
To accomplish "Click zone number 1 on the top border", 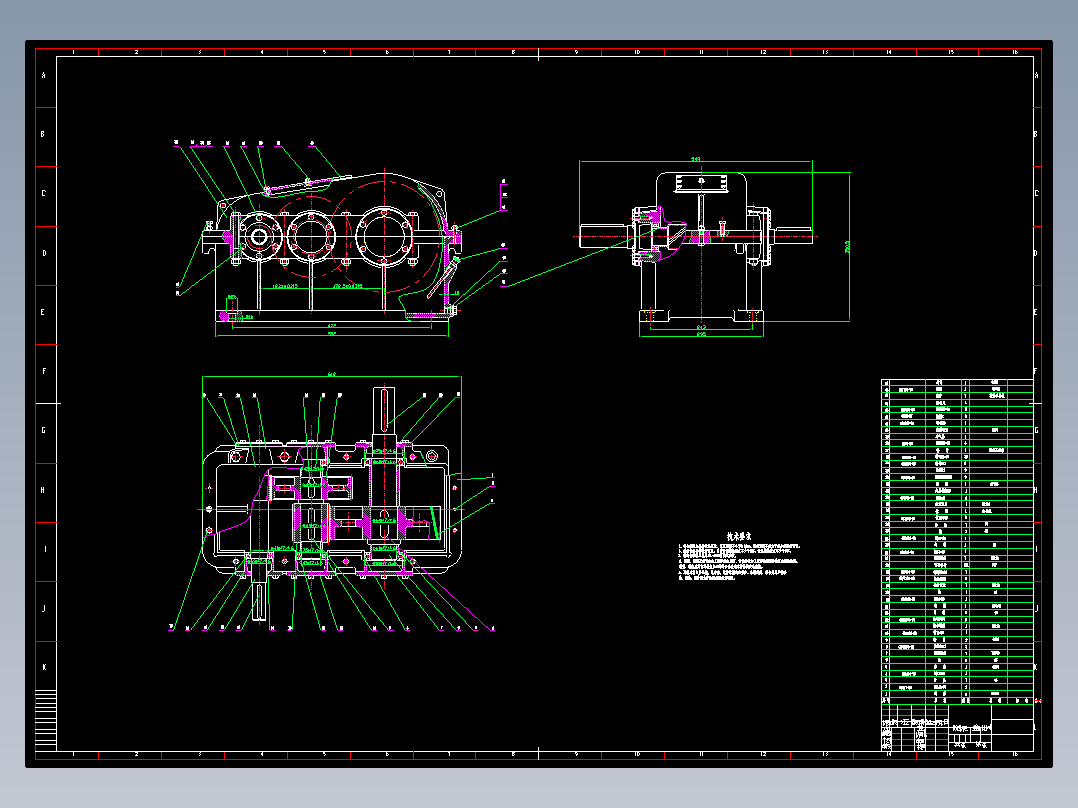I will coord(74,52).
